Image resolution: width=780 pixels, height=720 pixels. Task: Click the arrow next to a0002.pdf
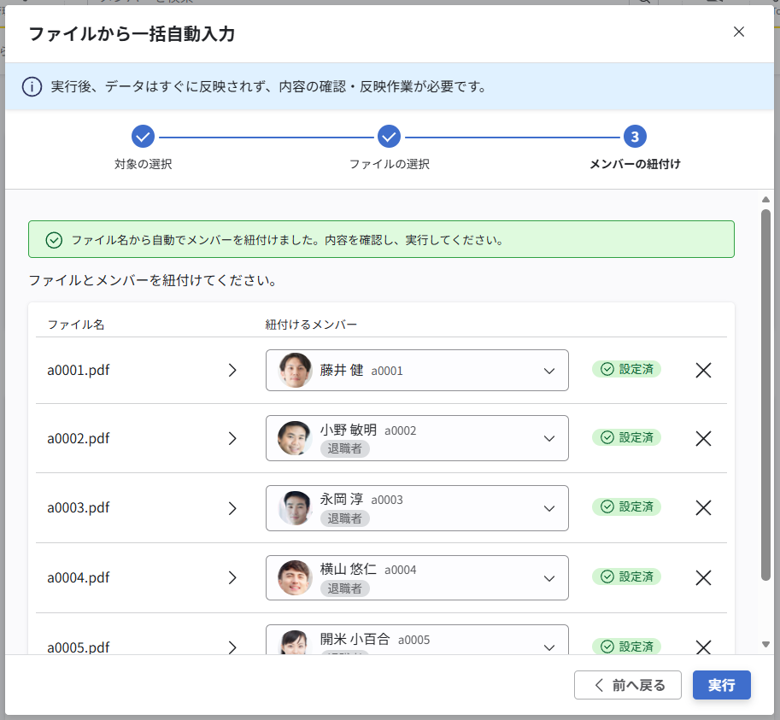[x=232, y=438]
